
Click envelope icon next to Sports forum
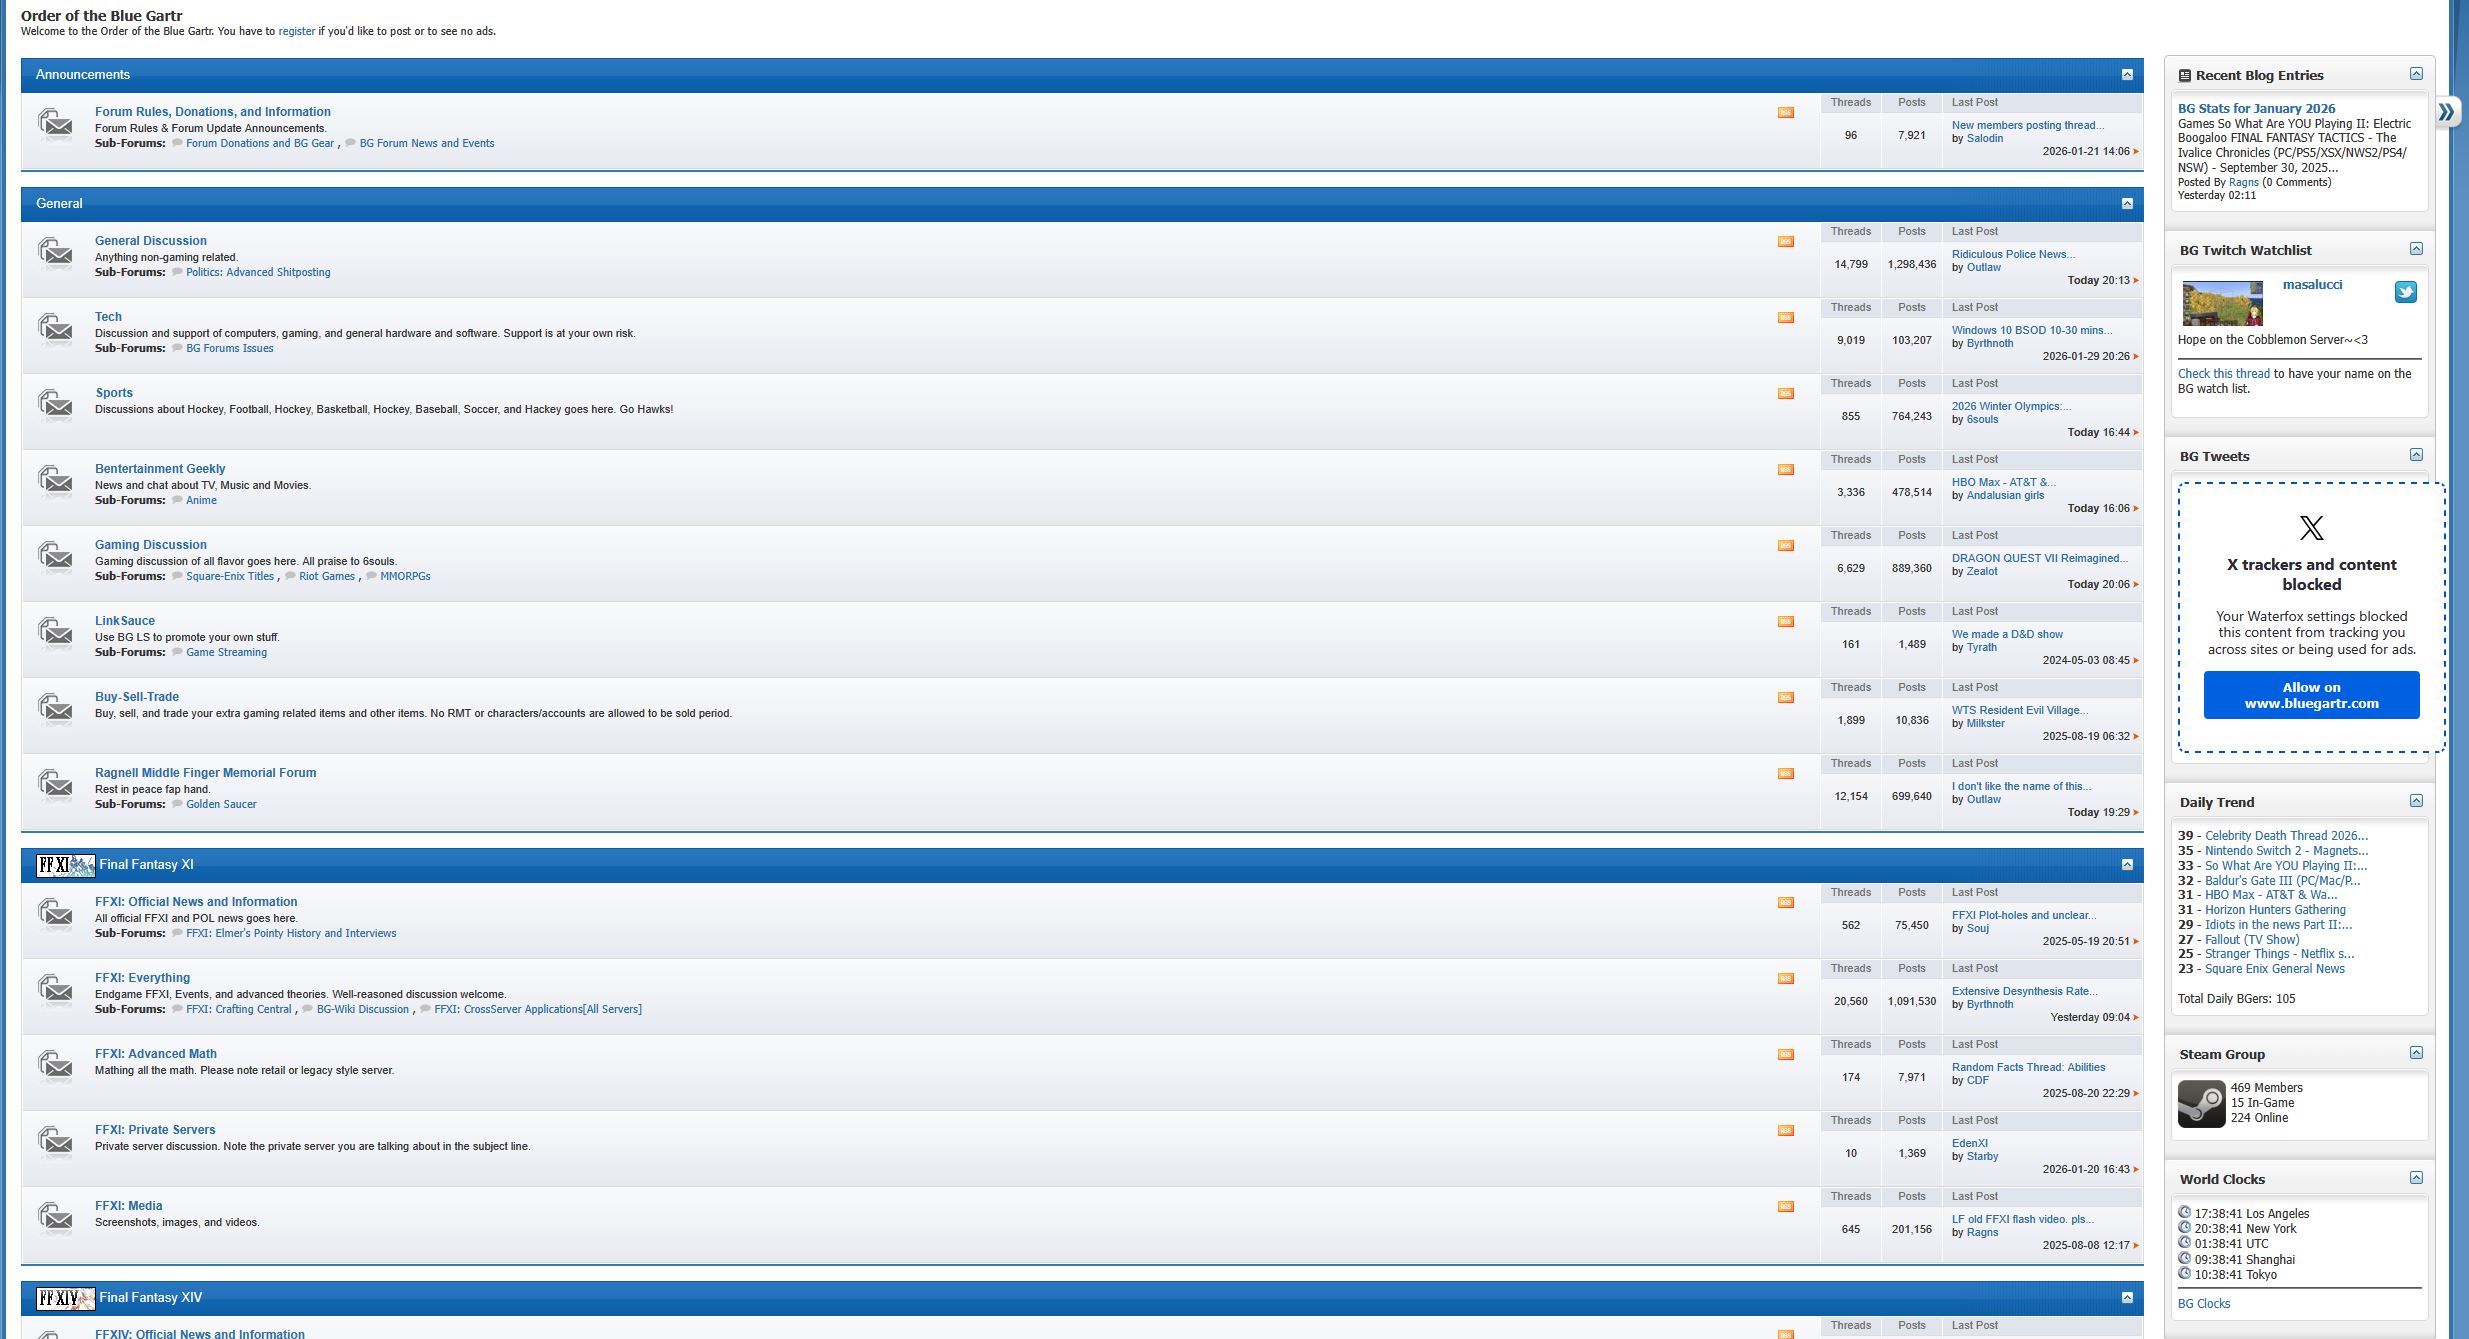[56, 404]
